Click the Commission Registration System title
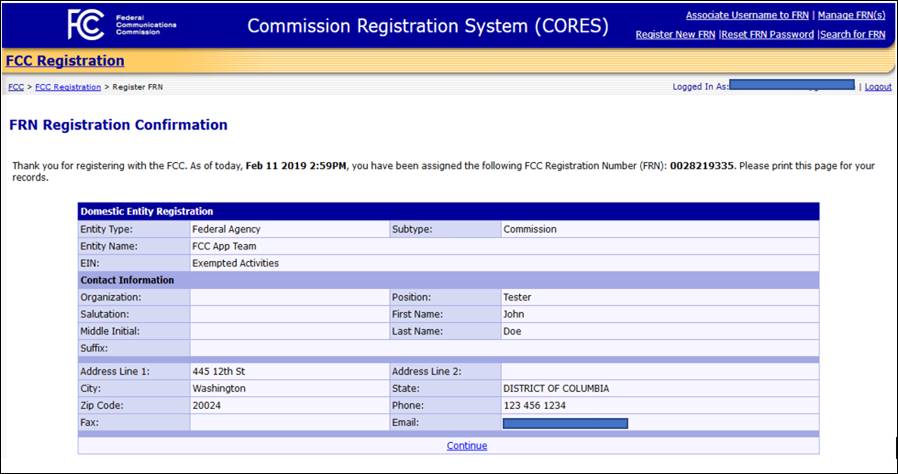The image size is (898, 474). point(428,26)
